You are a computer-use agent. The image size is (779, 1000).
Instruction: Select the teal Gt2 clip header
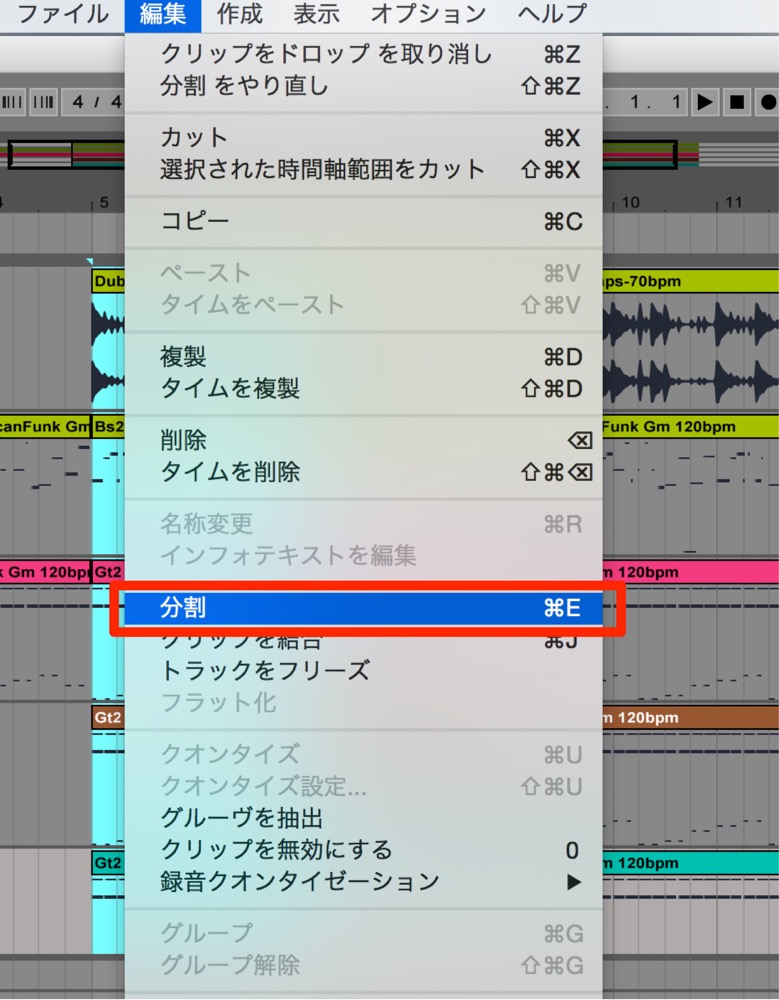click(108, 863)
